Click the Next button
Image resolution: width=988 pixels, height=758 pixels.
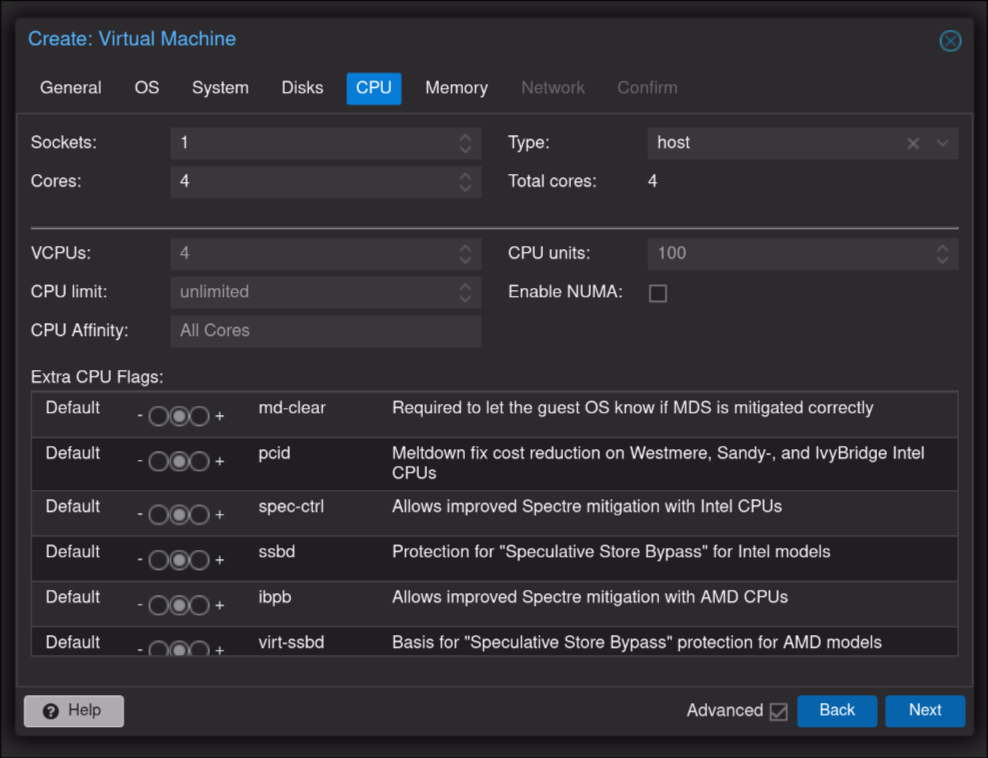tap(925, 710)
